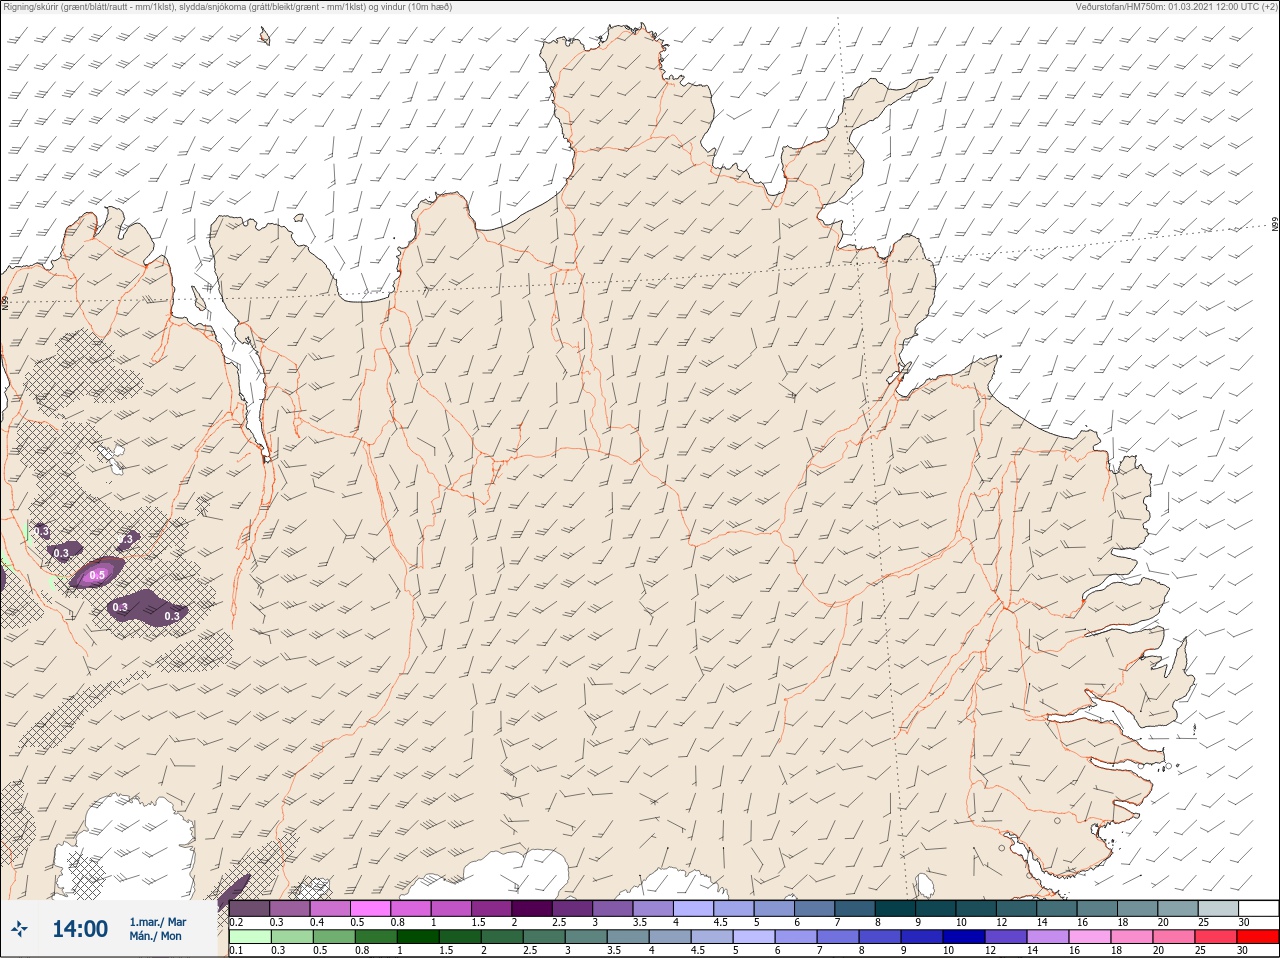Click the Veðurstofan compass logo icon
1280x958 pixels.
(x=20, y=929)
